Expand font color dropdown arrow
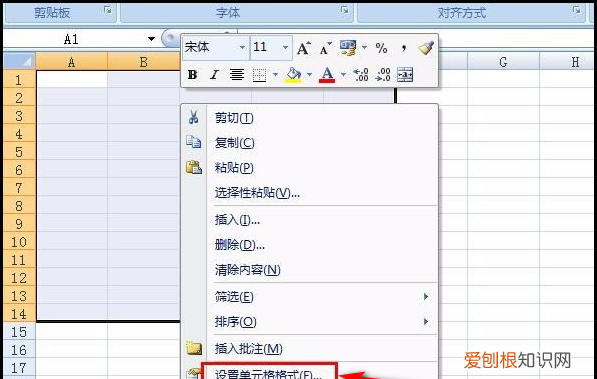This screenshot has width=597, height=379. pos(343,75)
